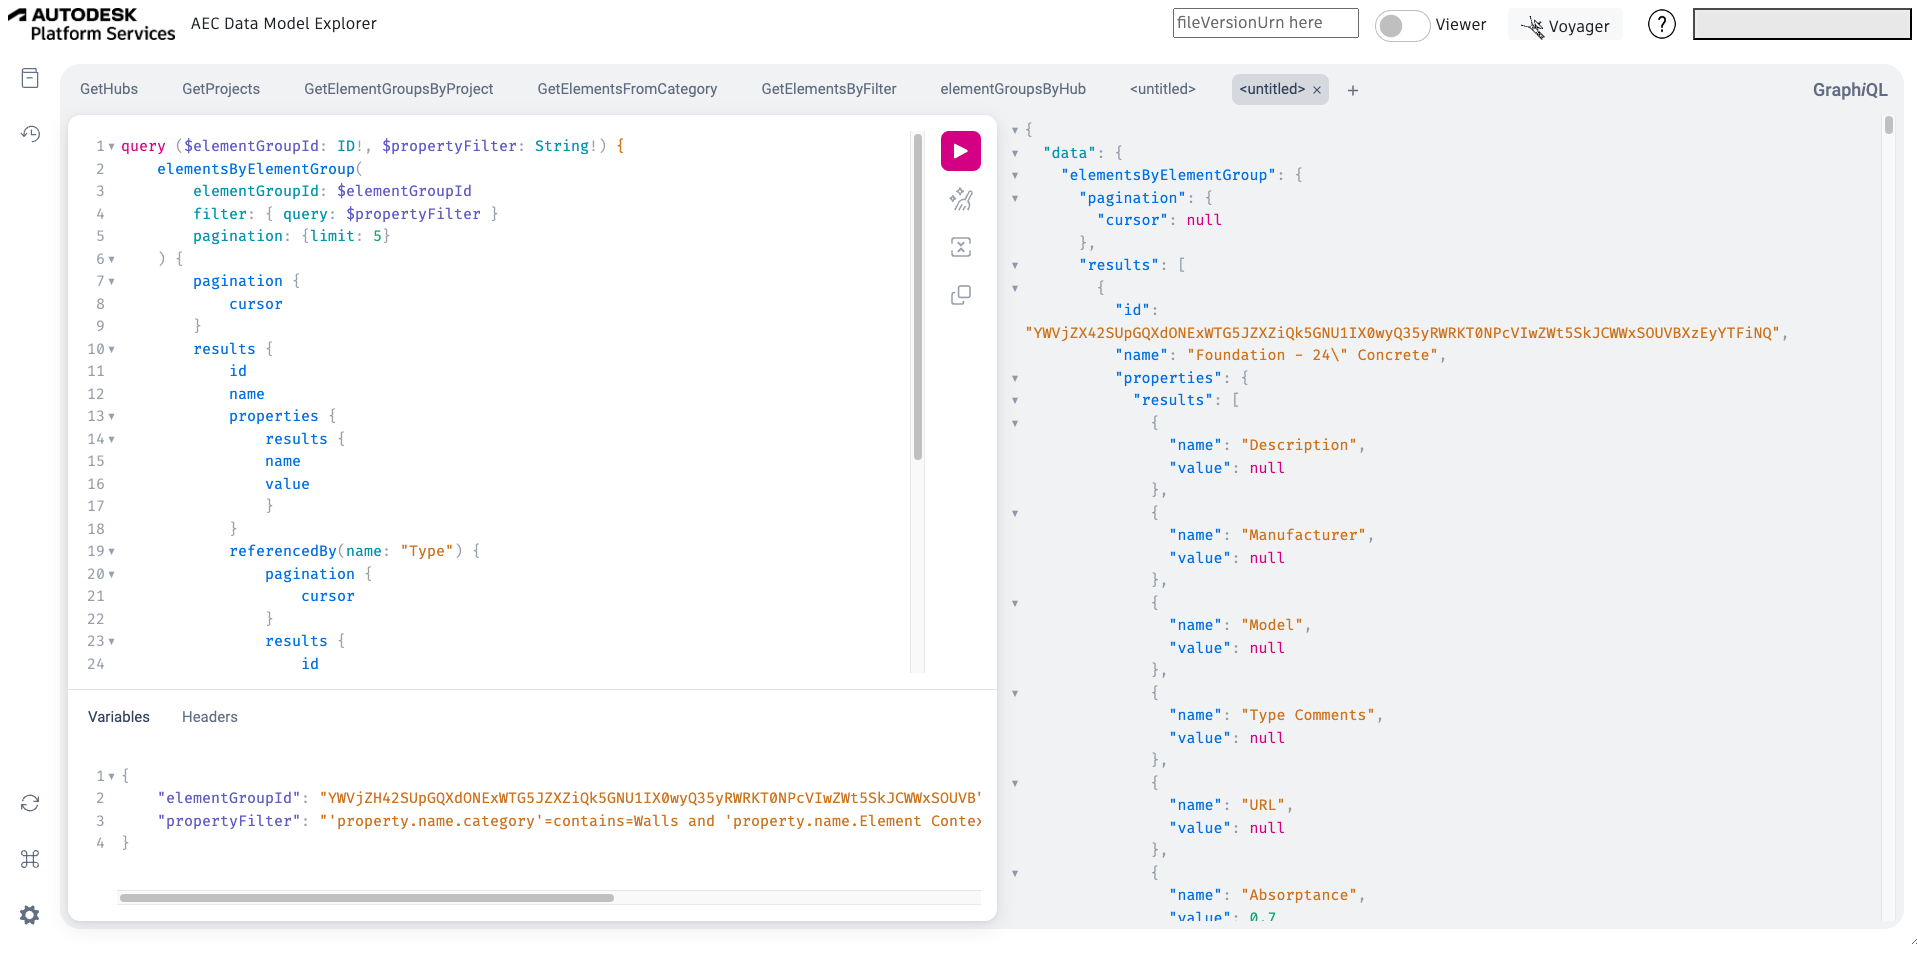Toggle the Viewer switch
Image resolution: width=1917 pixels, height=968 pixels.
pos(1401,25)
